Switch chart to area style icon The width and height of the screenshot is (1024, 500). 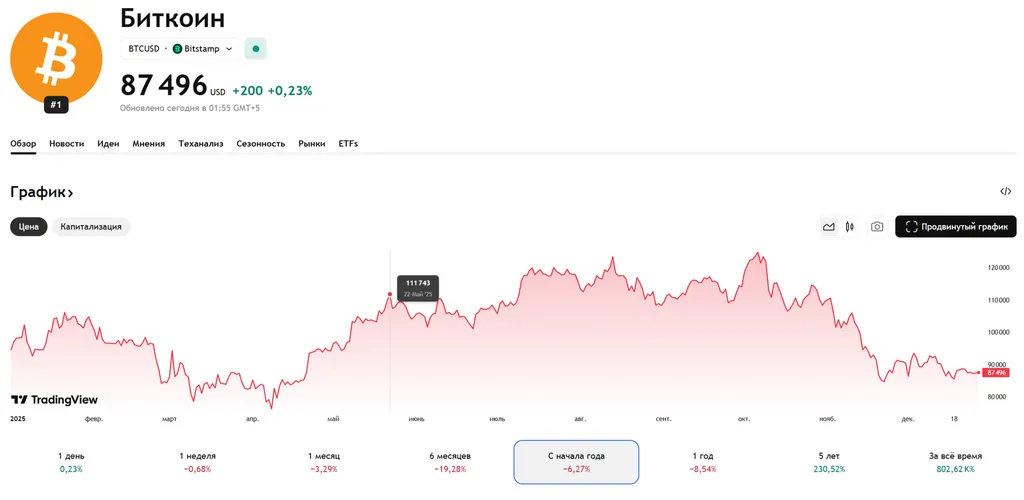click(x=829, y=227)
